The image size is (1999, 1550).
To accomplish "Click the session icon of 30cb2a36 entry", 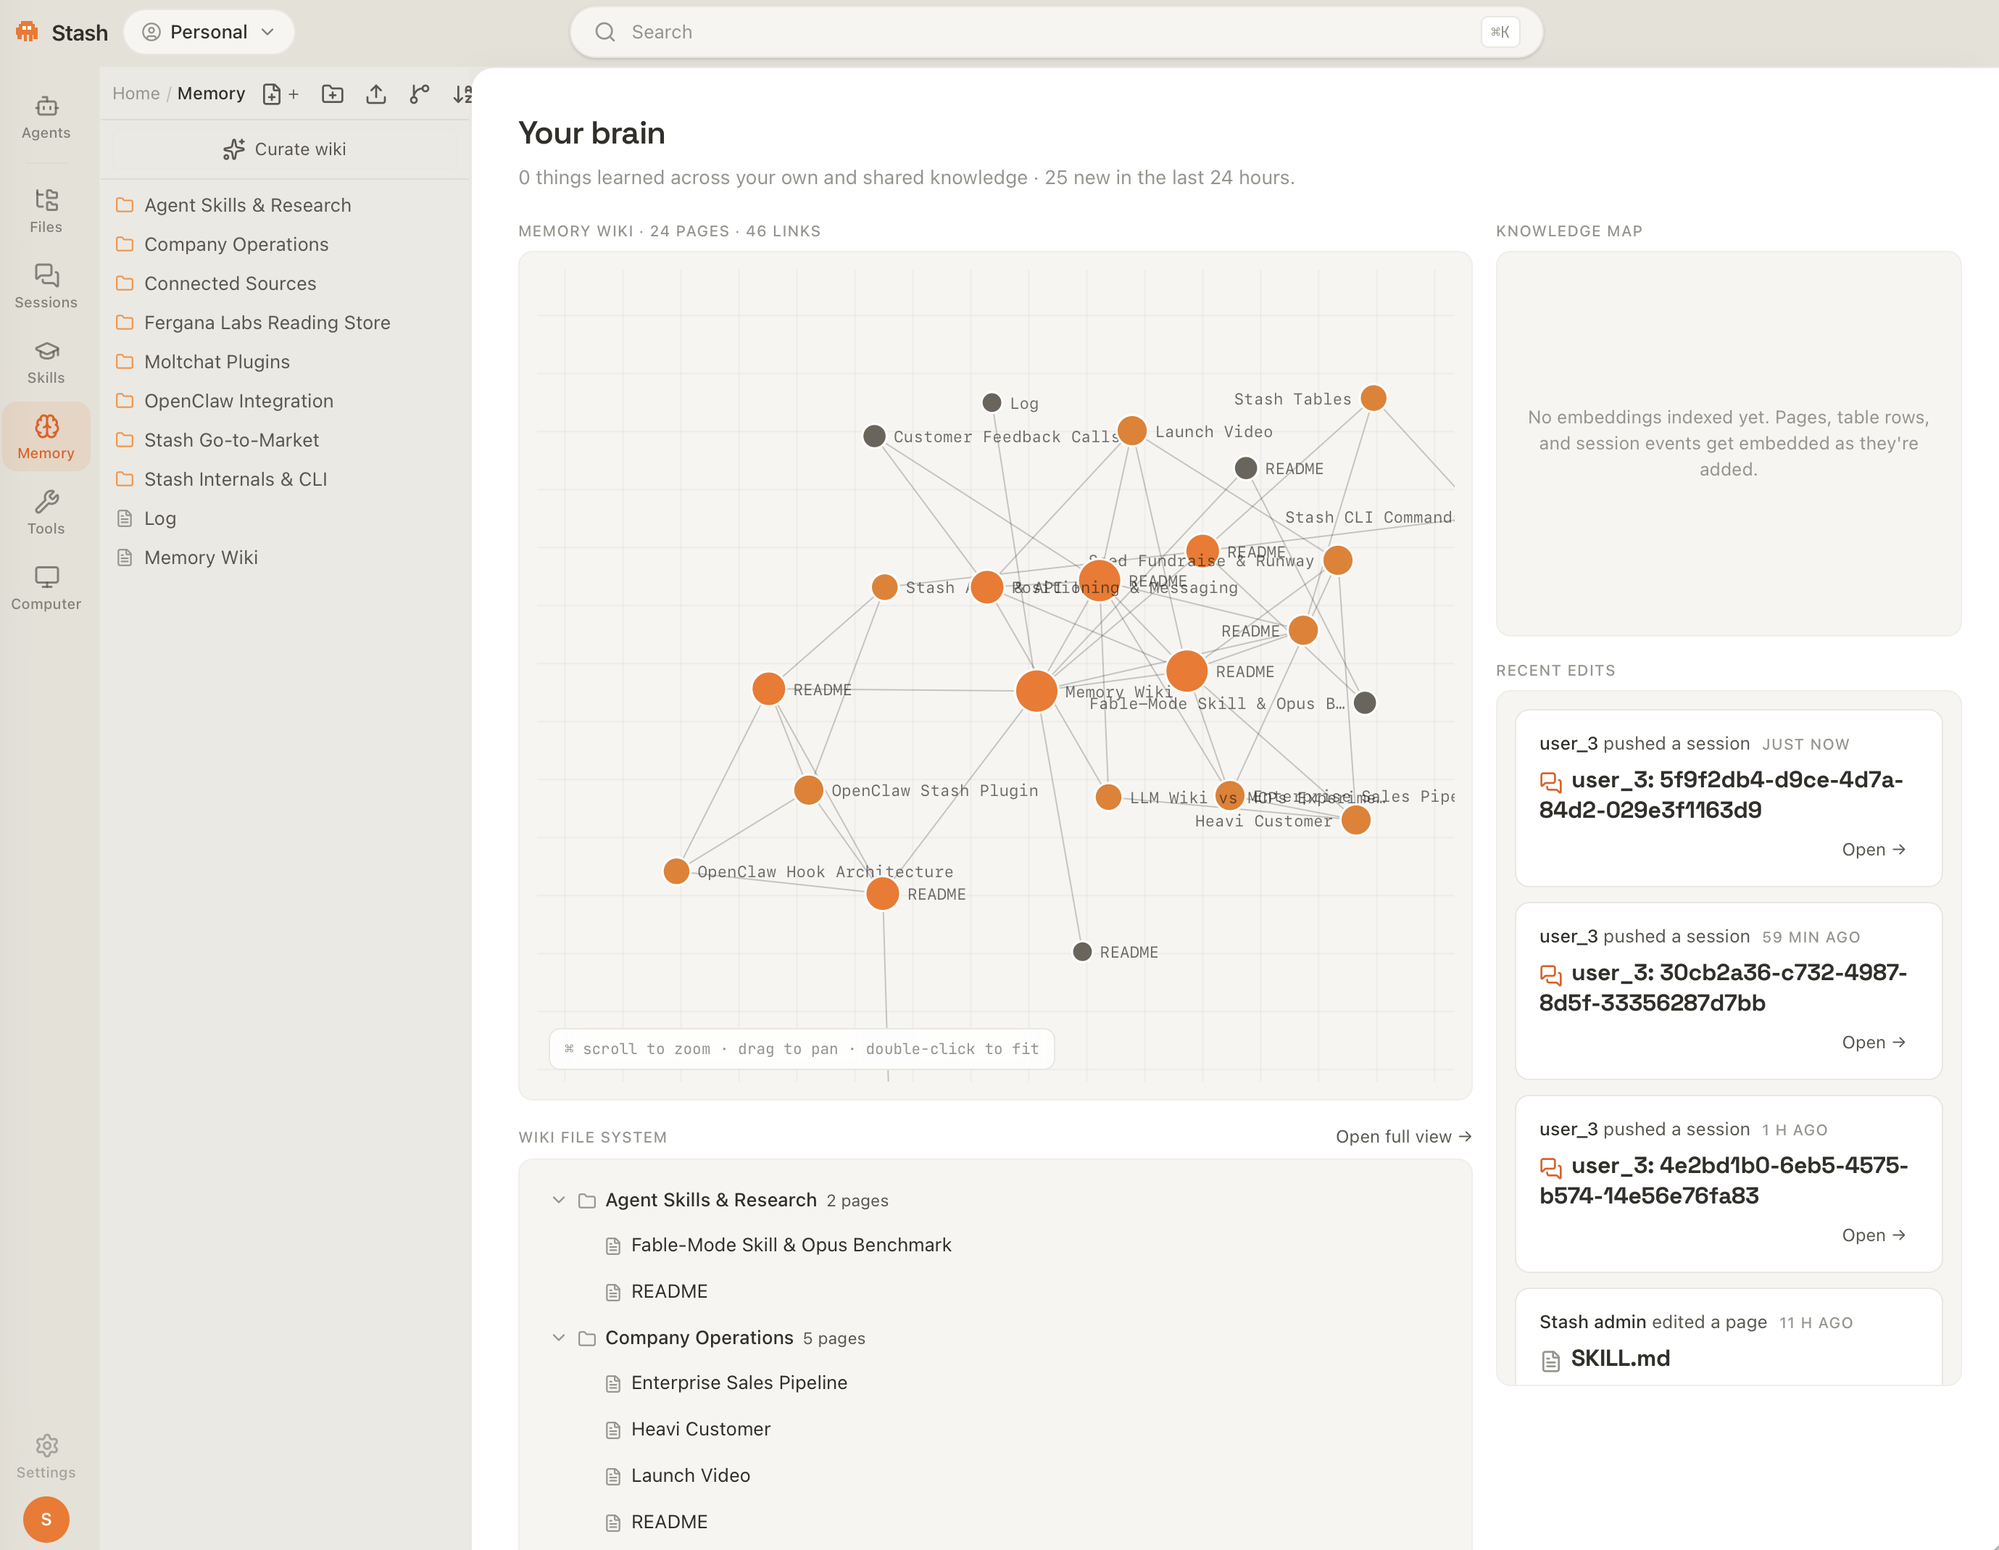I will coord(1551,975).
